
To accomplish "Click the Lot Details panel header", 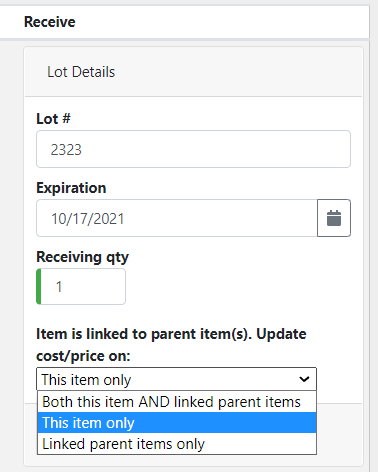I will click(x=193, y=72).
